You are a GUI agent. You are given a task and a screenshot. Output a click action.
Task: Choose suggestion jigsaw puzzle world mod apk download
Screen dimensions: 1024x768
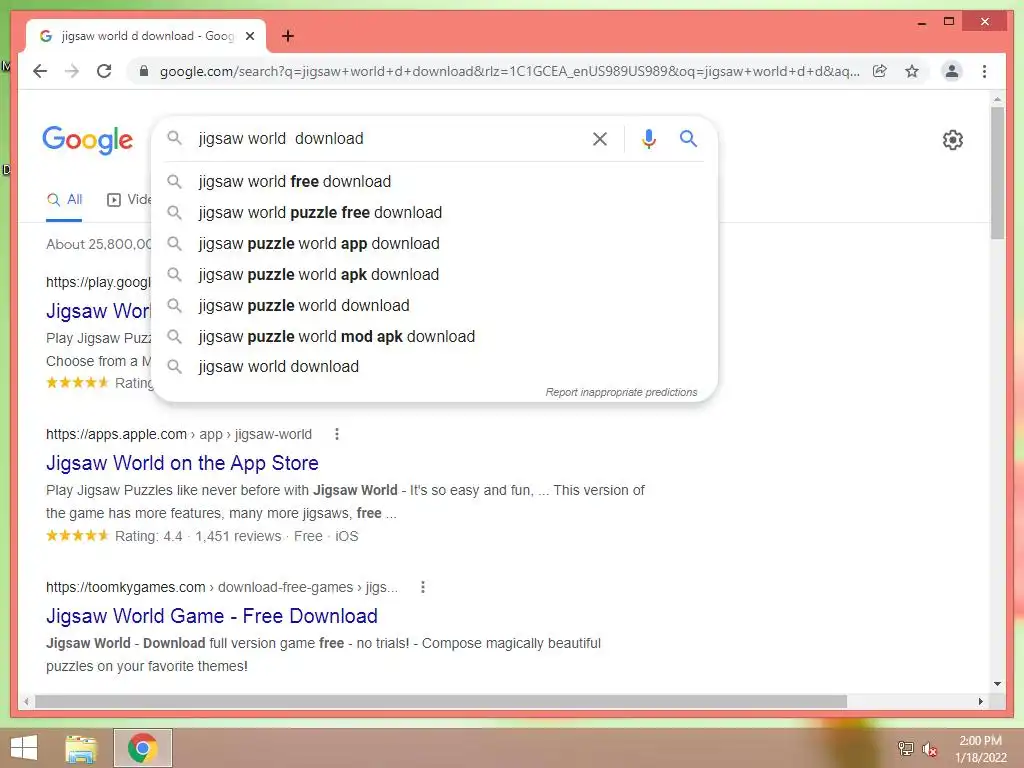[x=434, y=336]
